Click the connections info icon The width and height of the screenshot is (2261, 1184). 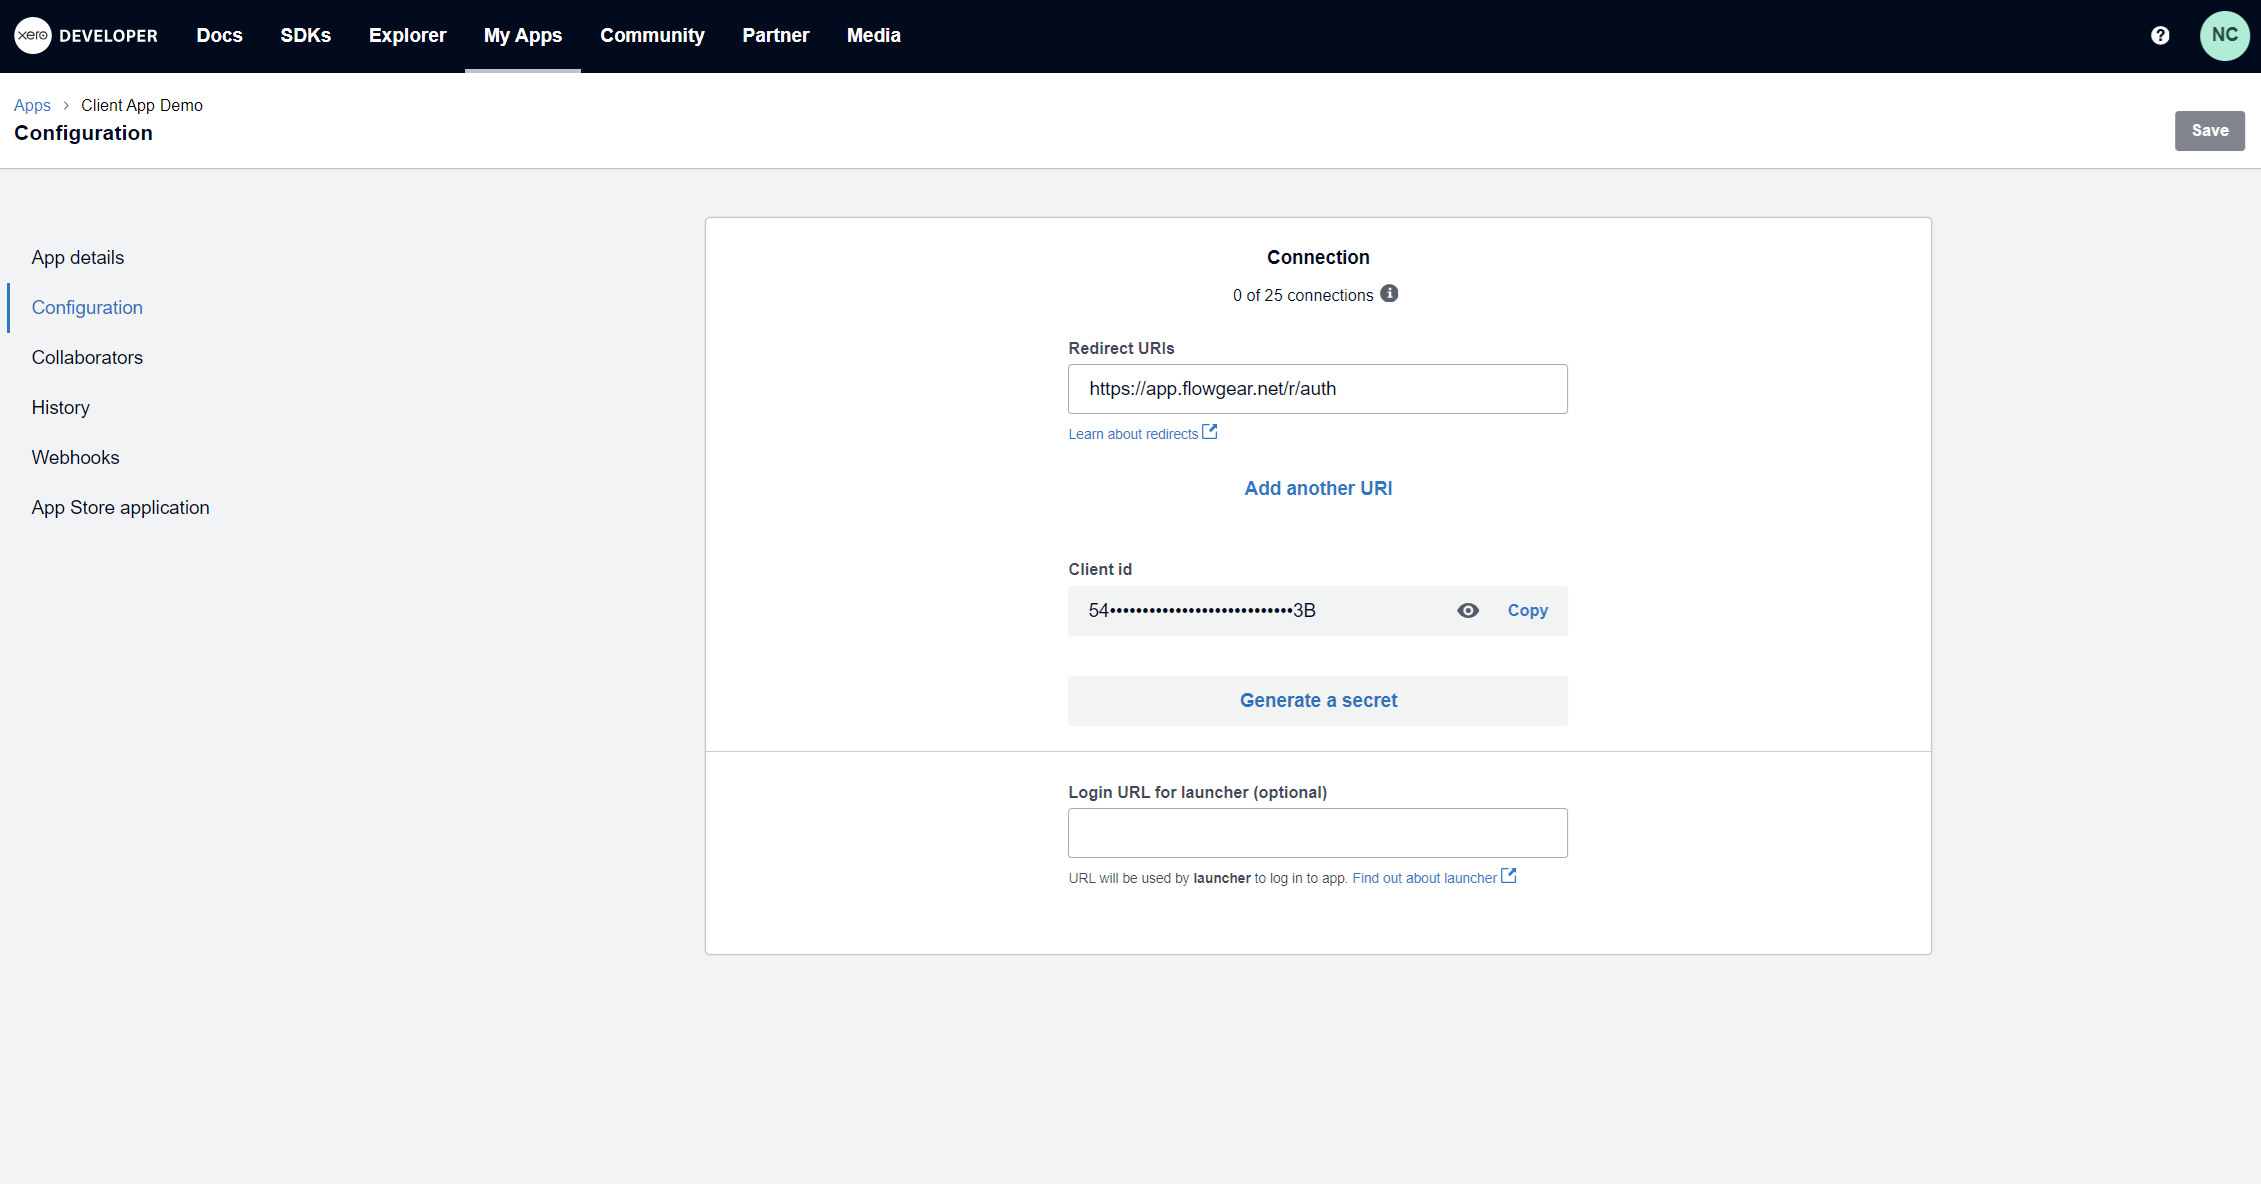[x=1389, y=294]
